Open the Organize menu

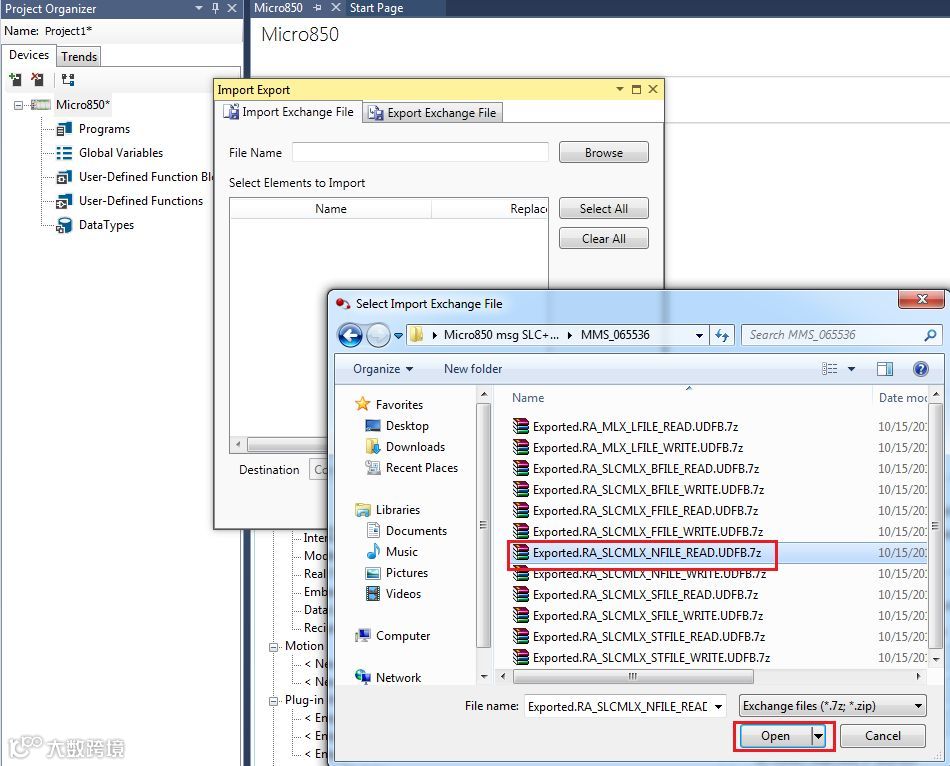coord(383,369)
